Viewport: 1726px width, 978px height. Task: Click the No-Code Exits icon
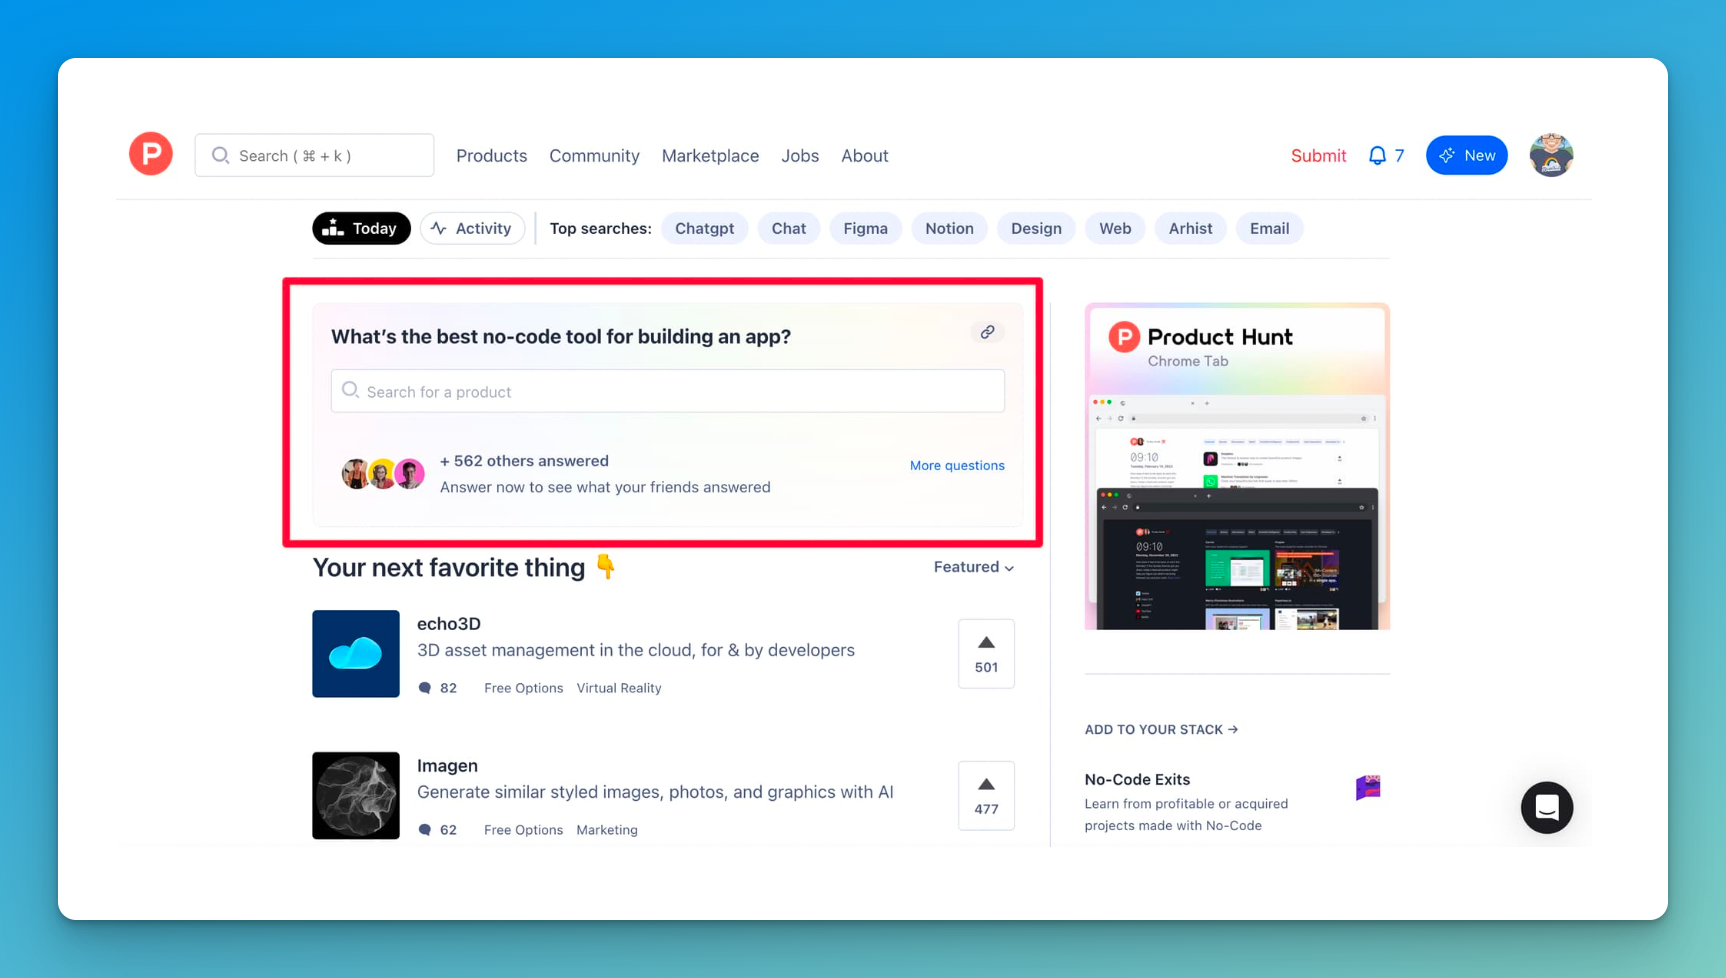tap(1368, 787)
